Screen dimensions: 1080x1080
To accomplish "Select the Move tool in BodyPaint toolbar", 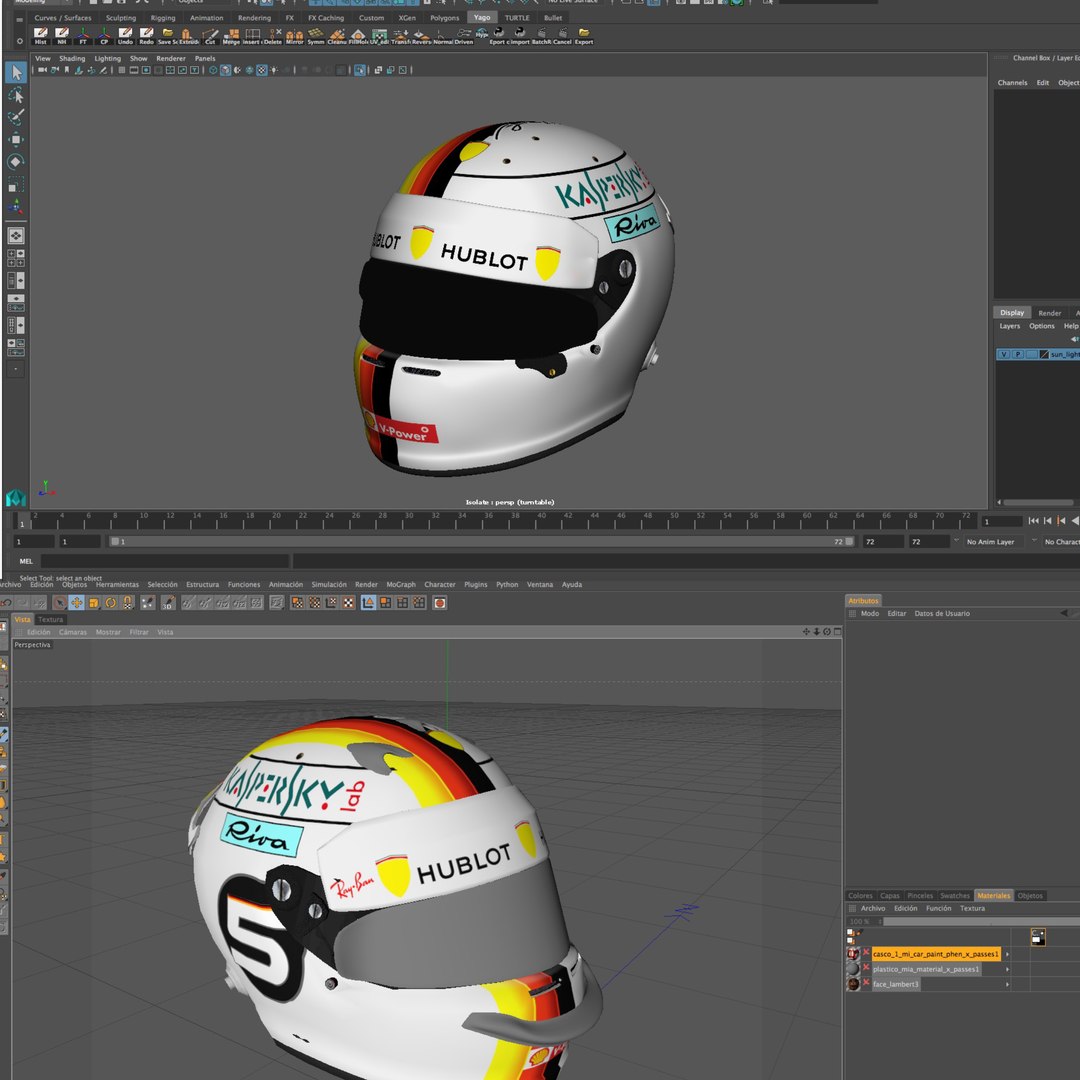I will point(76,603).
